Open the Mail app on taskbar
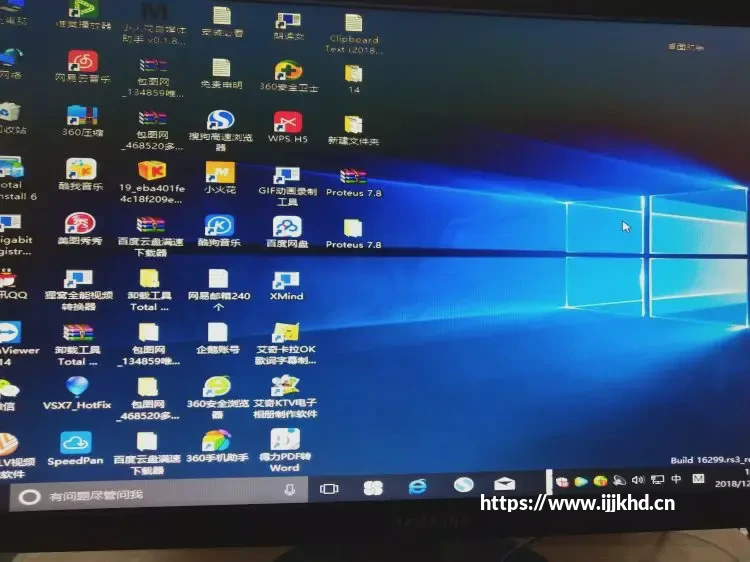Image resolution: width=750 pixels, height=562 pixels. pyautogui.click(x=505, y=484)
